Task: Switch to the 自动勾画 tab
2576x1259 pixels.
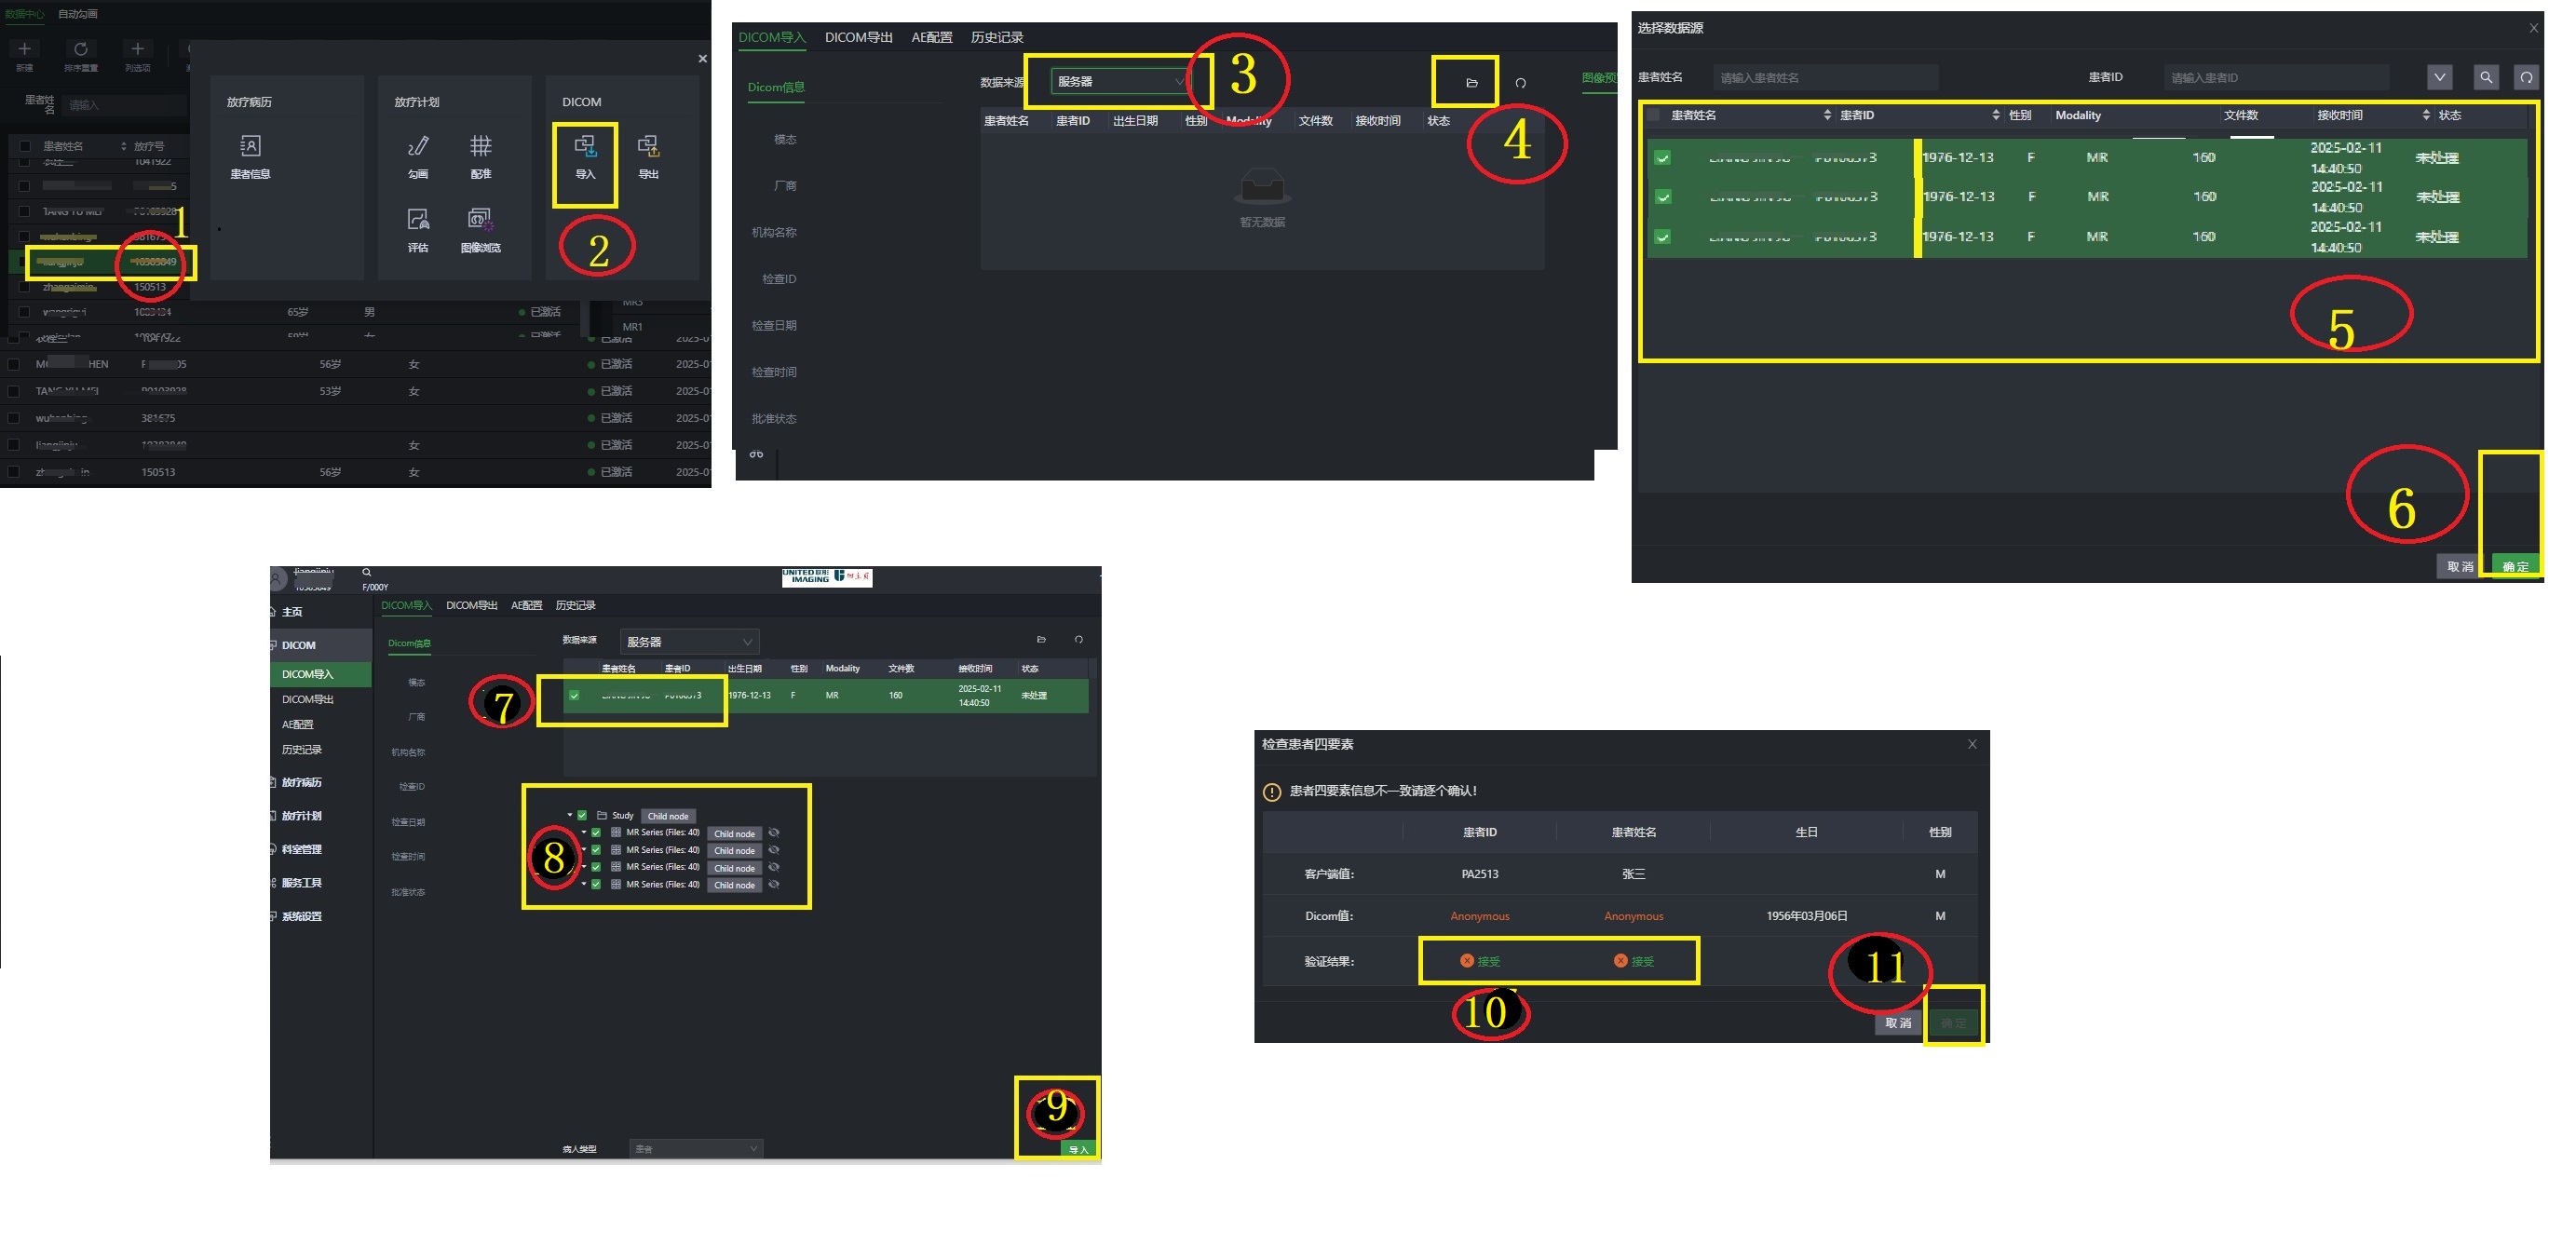Action: [x=78, y=14]
